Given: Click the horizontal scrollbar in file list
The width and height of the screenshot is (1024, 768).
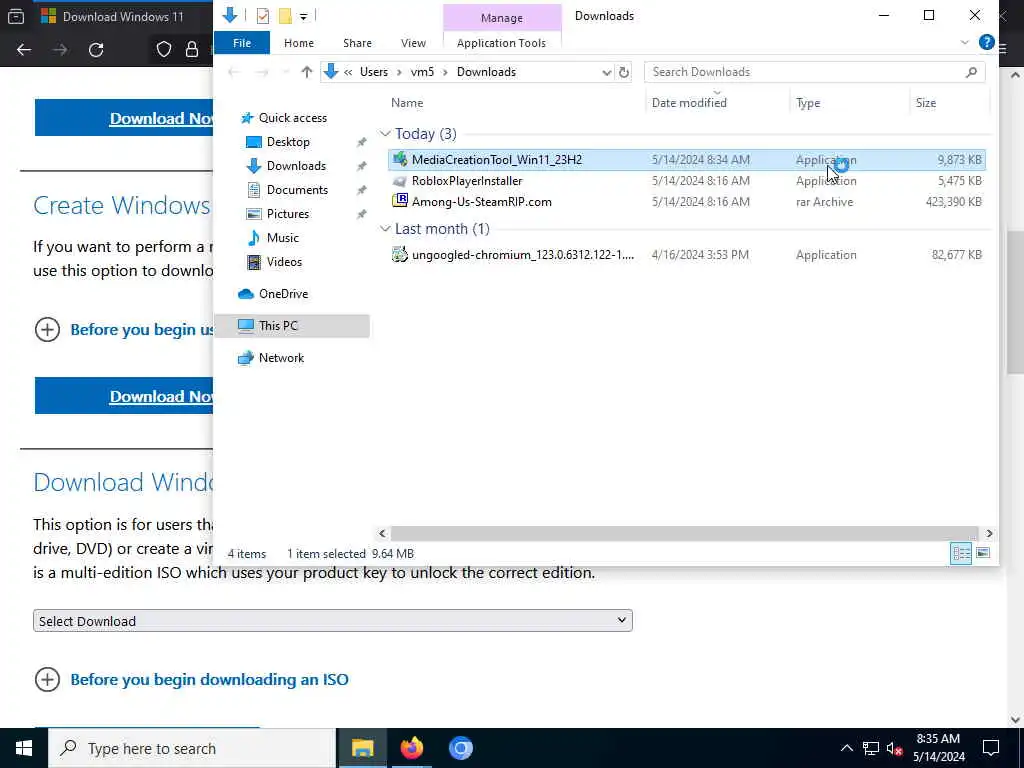Looking at the screenshot, I should pos(684,534).
